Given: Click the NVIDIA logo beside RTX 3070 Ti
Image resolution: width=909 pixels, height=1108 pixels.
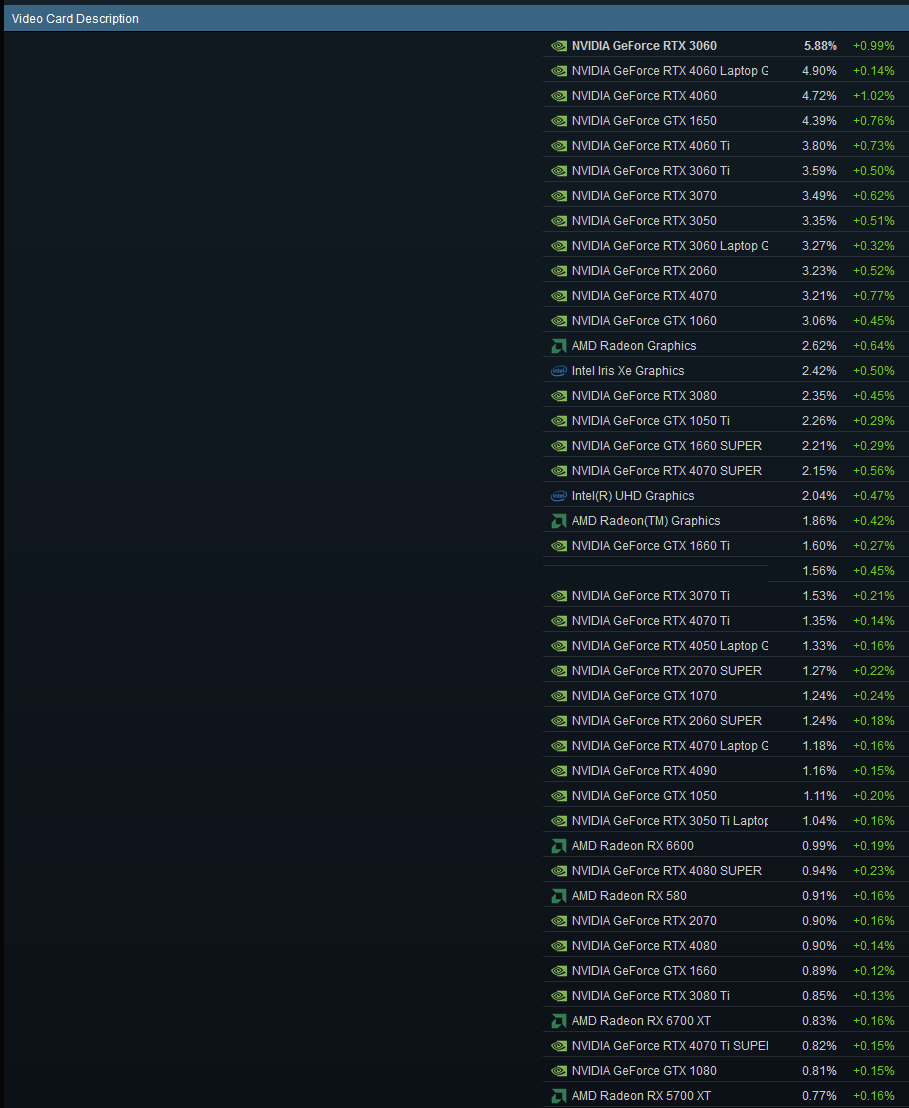Looking at the screenshot, I should click(558, 596).
